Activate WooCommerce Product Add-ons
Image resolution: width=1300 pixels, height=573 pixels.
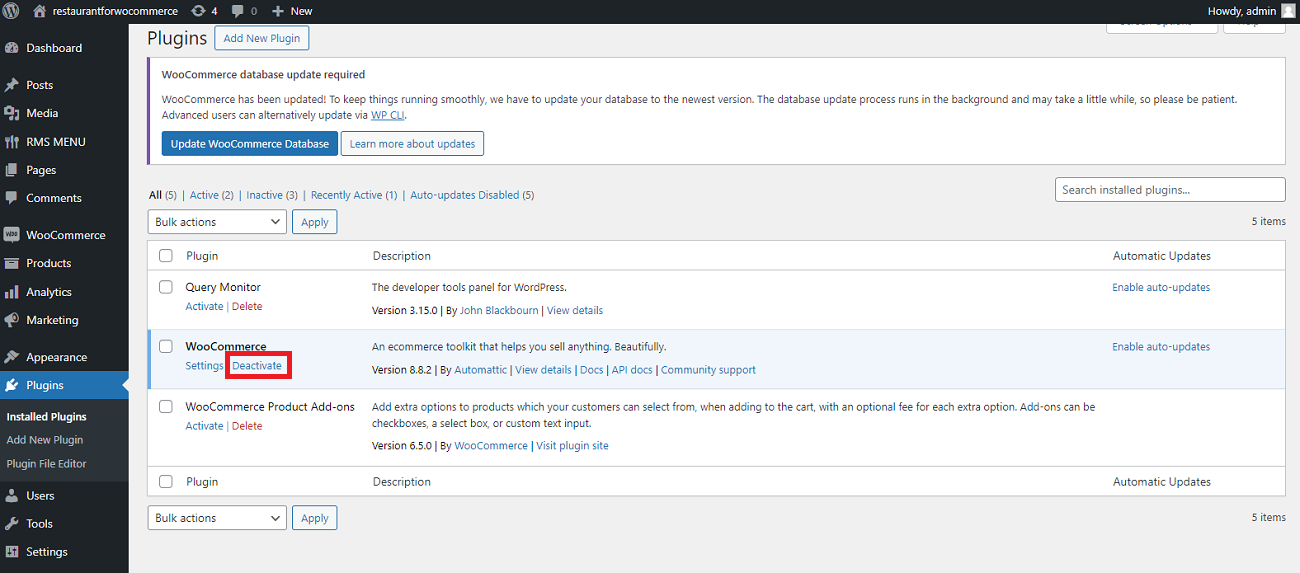click(x=204, y=426)
